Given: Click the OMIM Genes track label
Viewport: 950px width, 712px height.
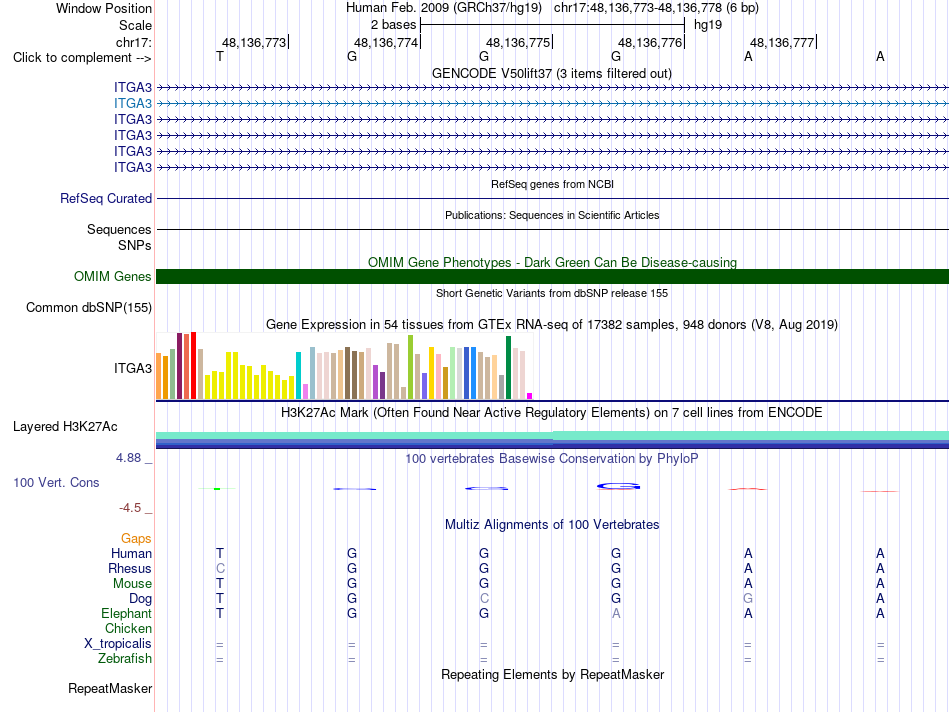Looking at the screenshot, I should pyautogui.click(x=112, y=276).
